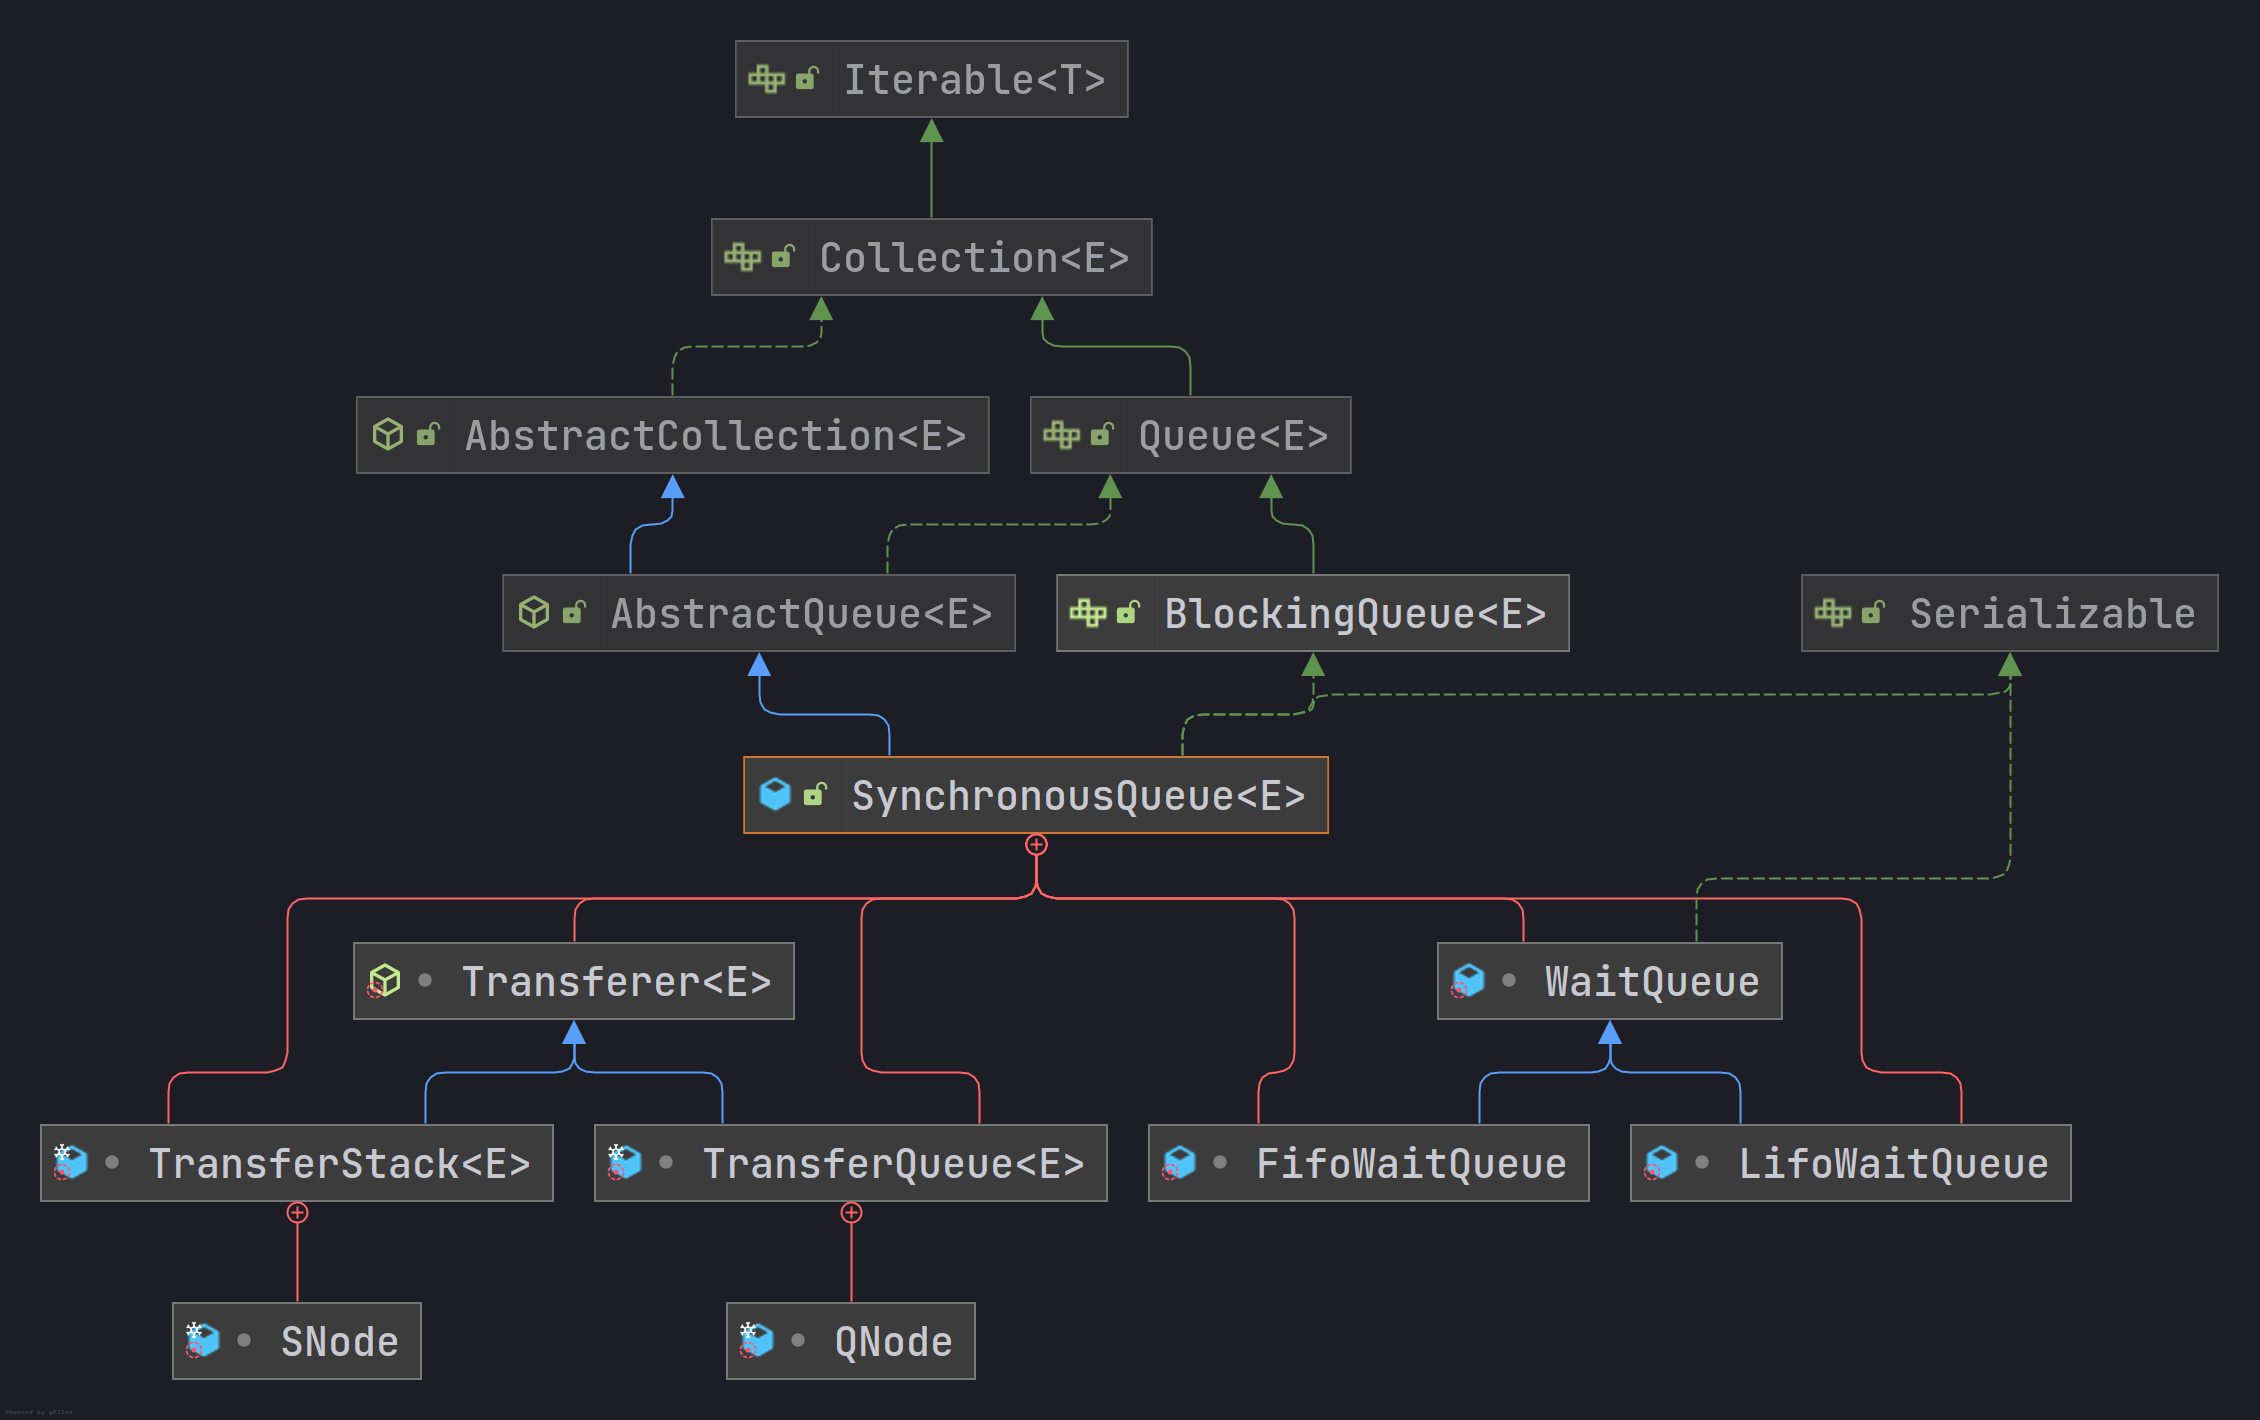
Task: Click the class icon on the WaitQueue node
Action: (1468, 981)
